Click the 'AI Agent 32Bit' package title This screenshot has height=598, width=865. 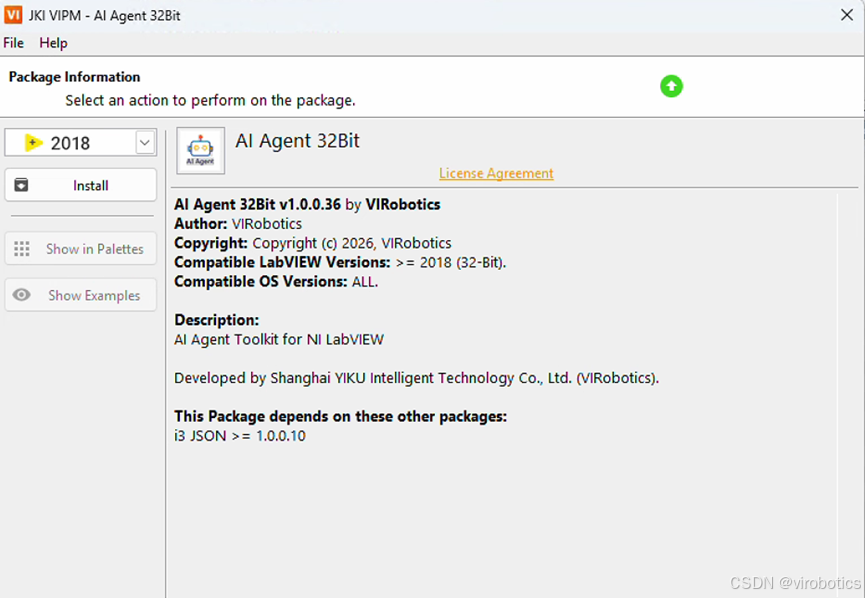[297, 141]
